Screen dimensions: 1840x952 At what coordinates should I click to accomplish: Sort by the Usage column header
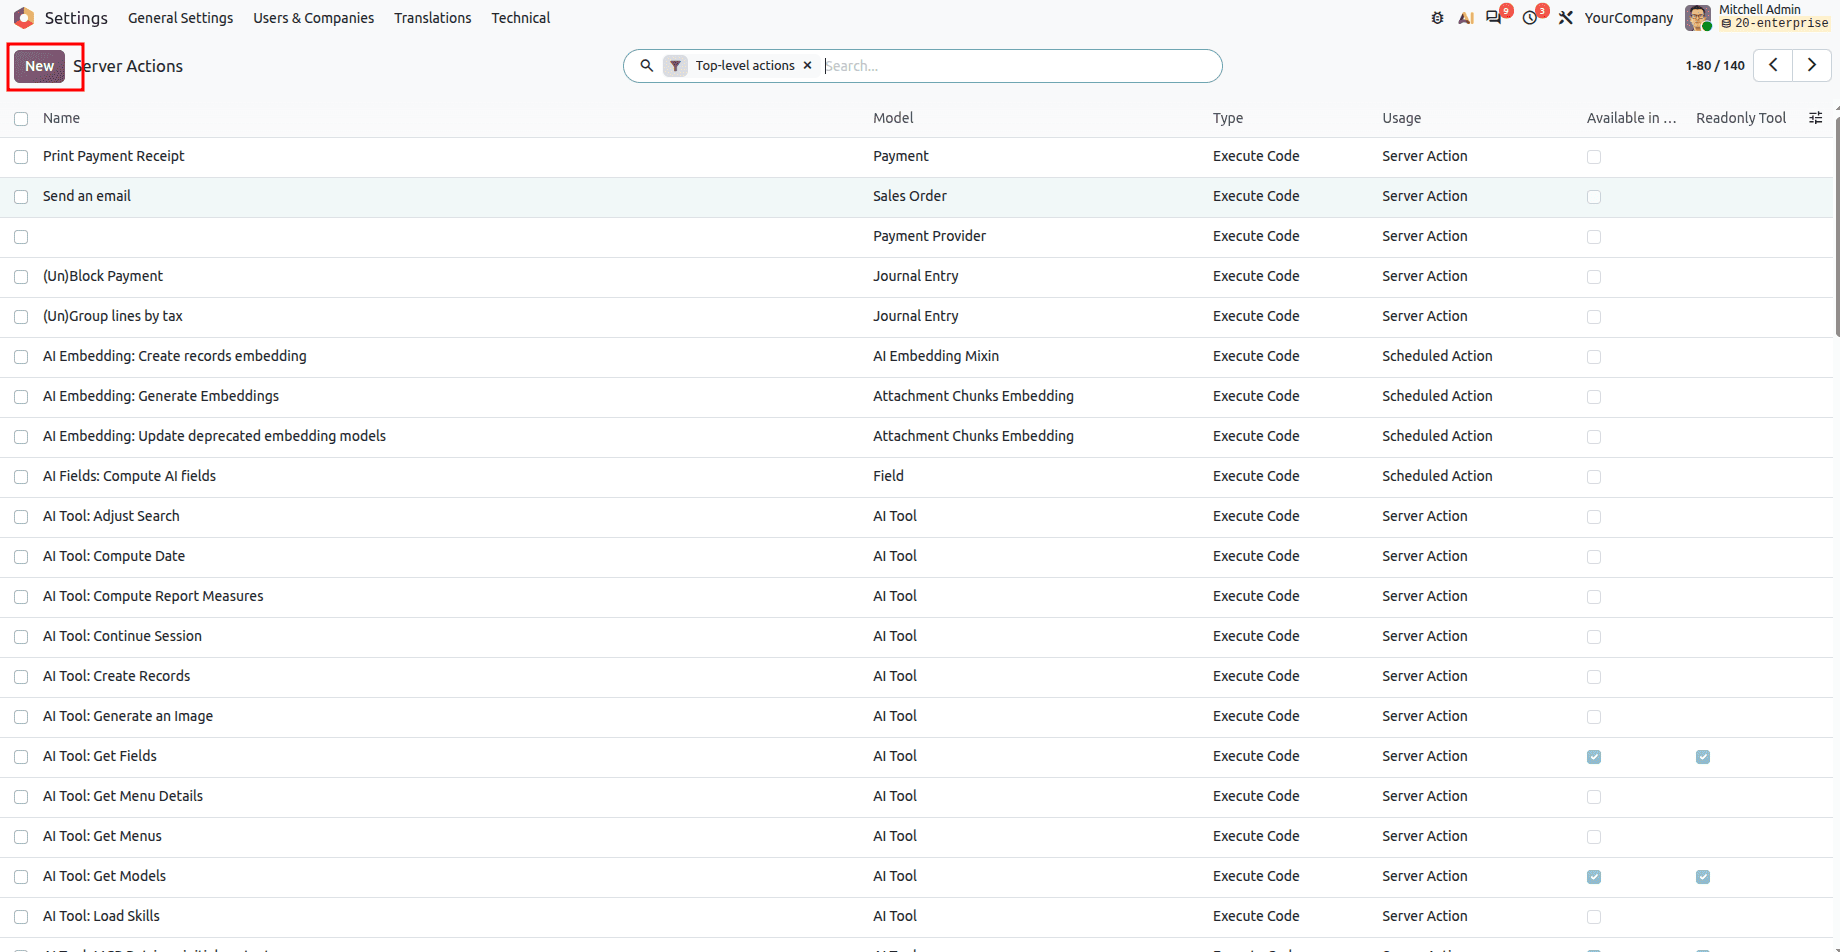pyautogui.click(x=1401, y=118)
